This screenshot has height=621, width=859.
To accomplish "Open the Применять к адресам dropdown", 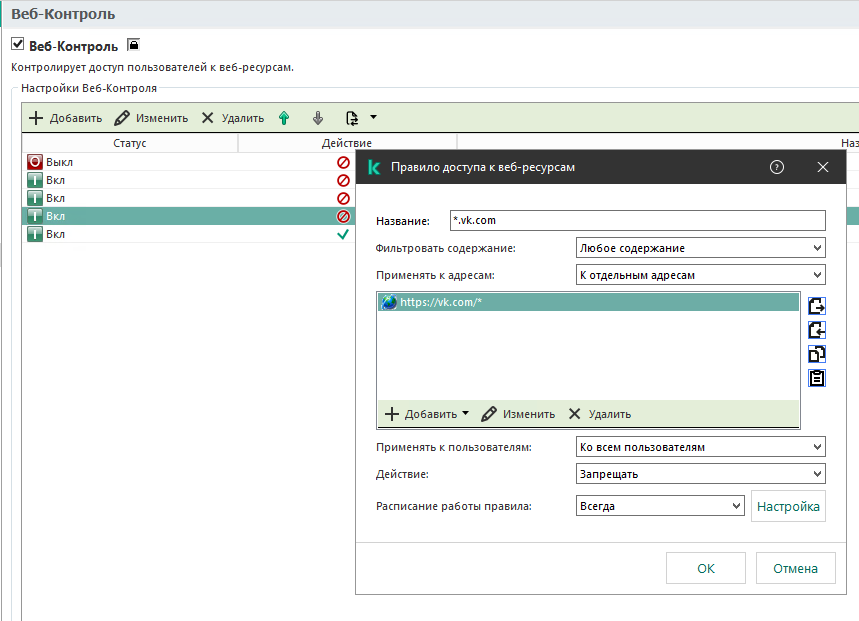I will click(701, 274).
